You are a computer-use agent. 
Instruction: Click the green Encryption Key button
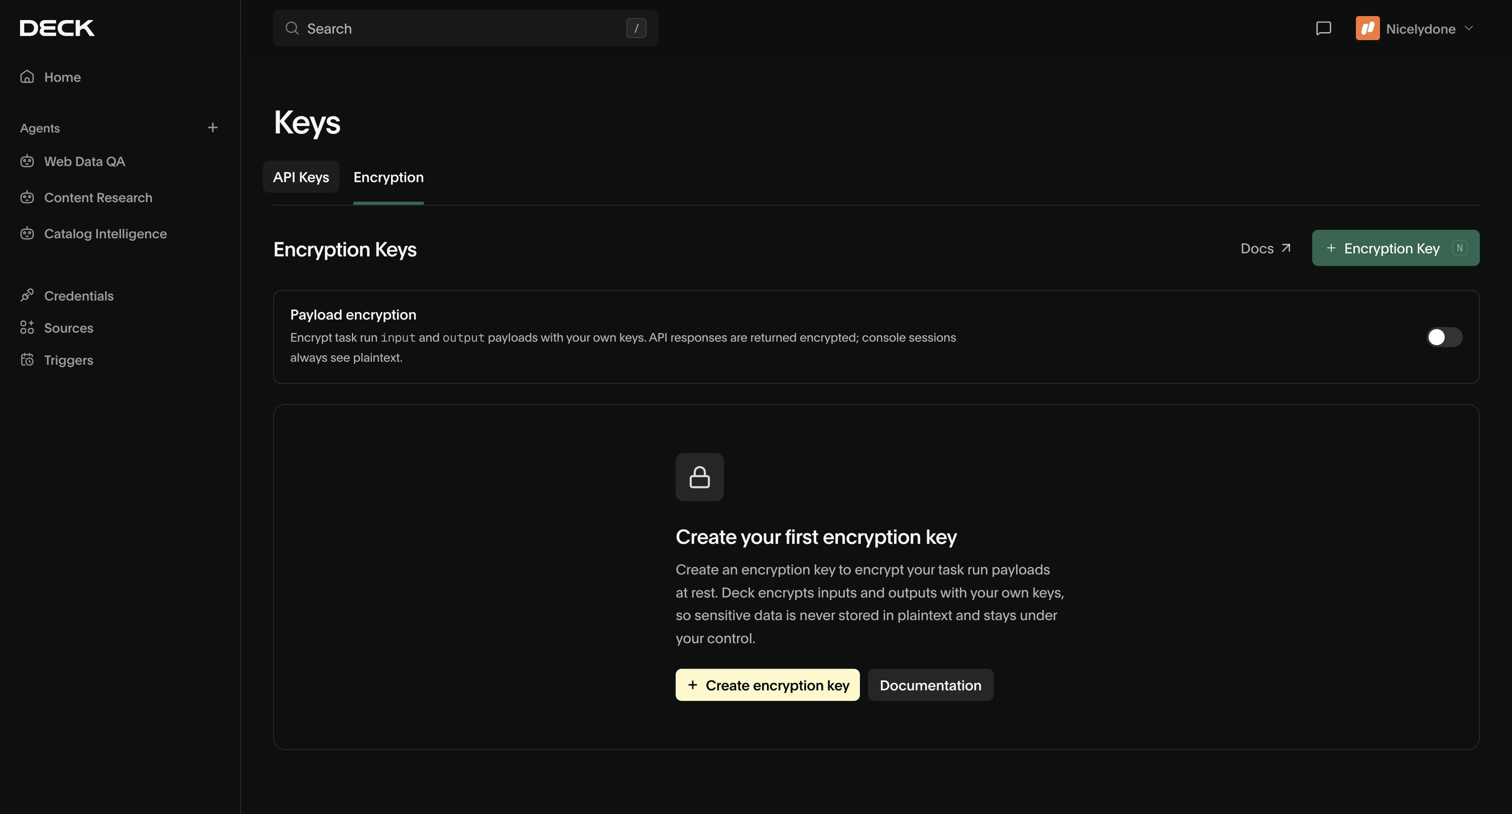click(1395, 248)
